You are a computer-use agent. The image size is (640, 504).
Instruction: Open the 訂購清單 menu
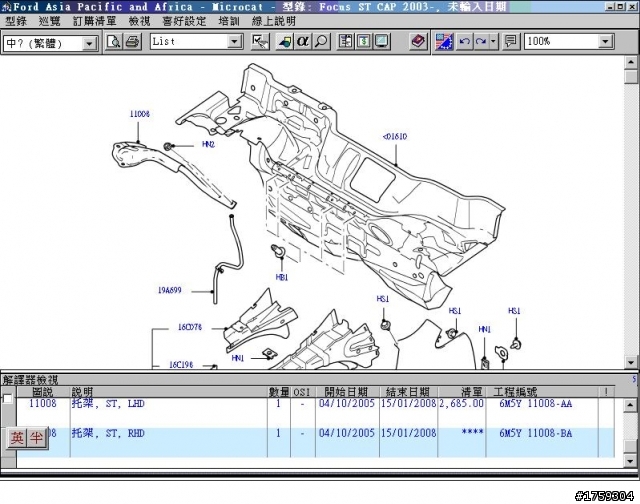[95, 21]
